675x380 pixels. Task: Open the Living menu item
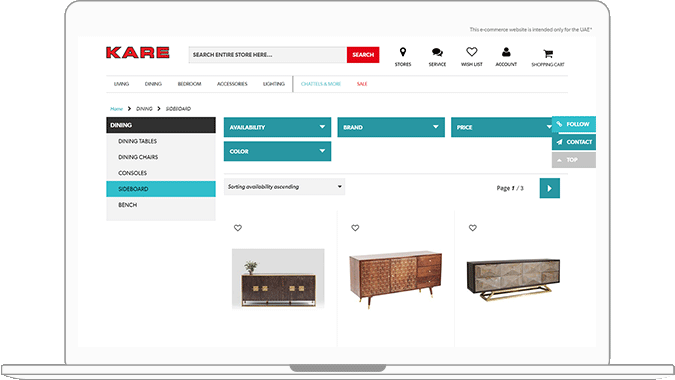tap(121, 84)
